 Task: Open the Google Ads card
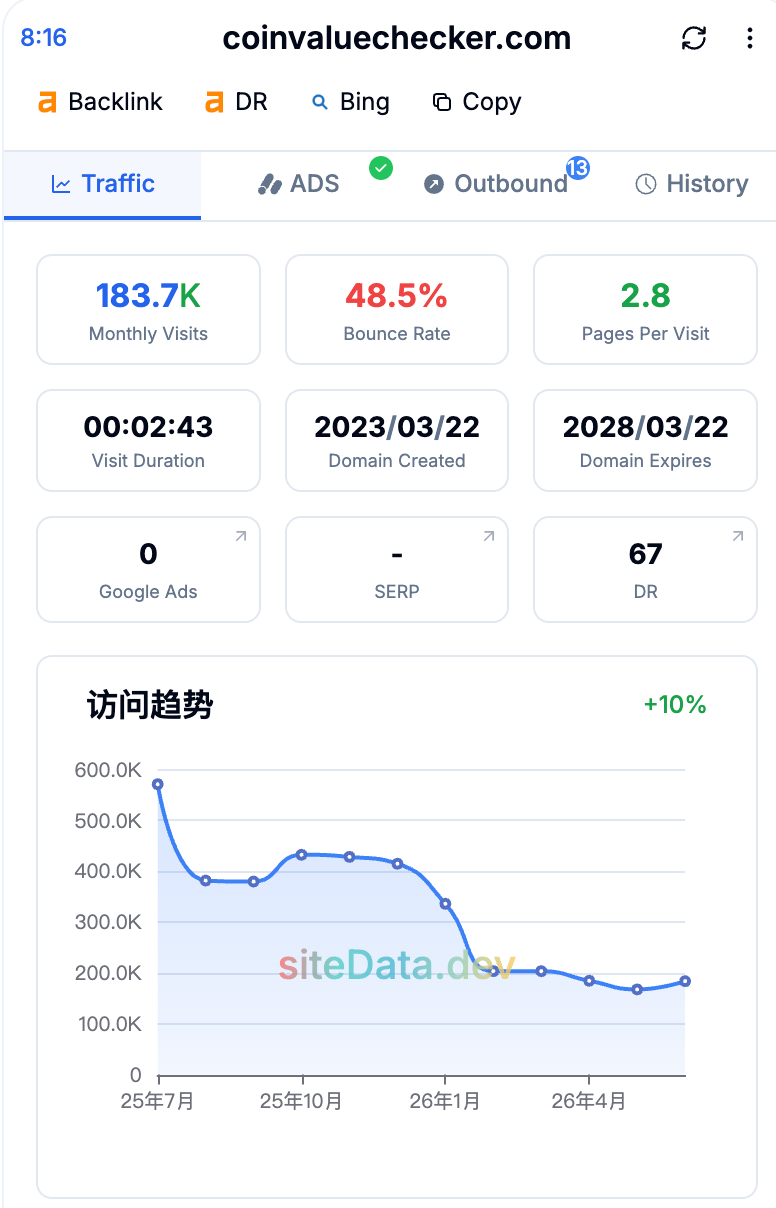coord(149,569)
